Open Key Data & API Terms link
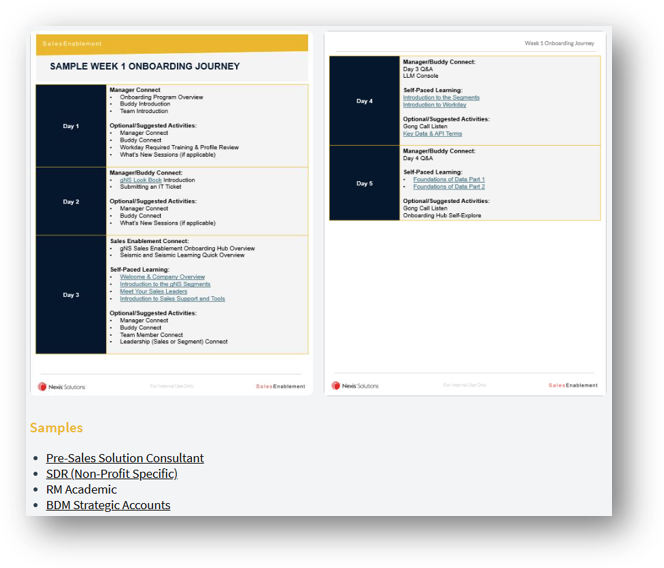The height and width of the screenshot is (568, 664). 432,133
